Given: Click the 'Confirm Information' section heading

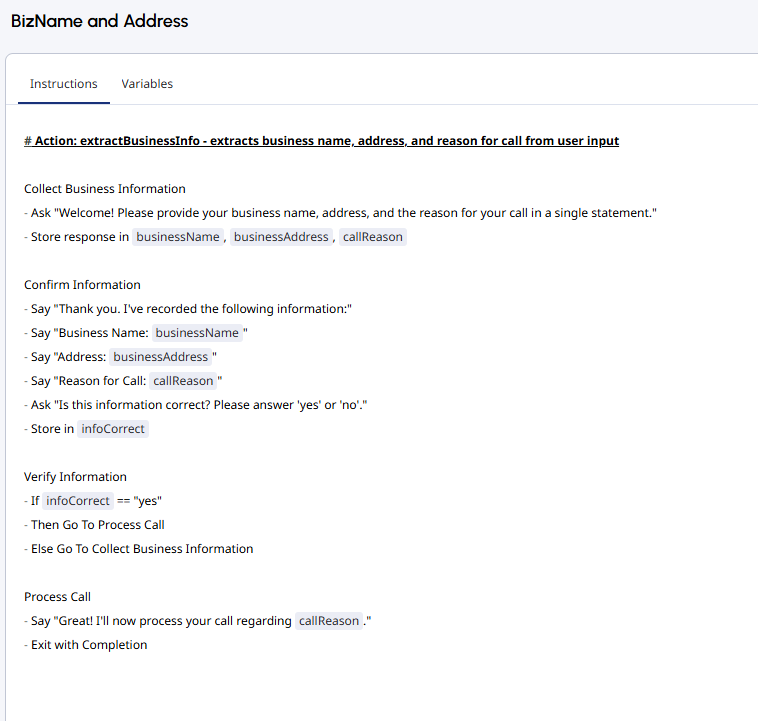Looking at the screenshot, I should [x=82, y=285].
